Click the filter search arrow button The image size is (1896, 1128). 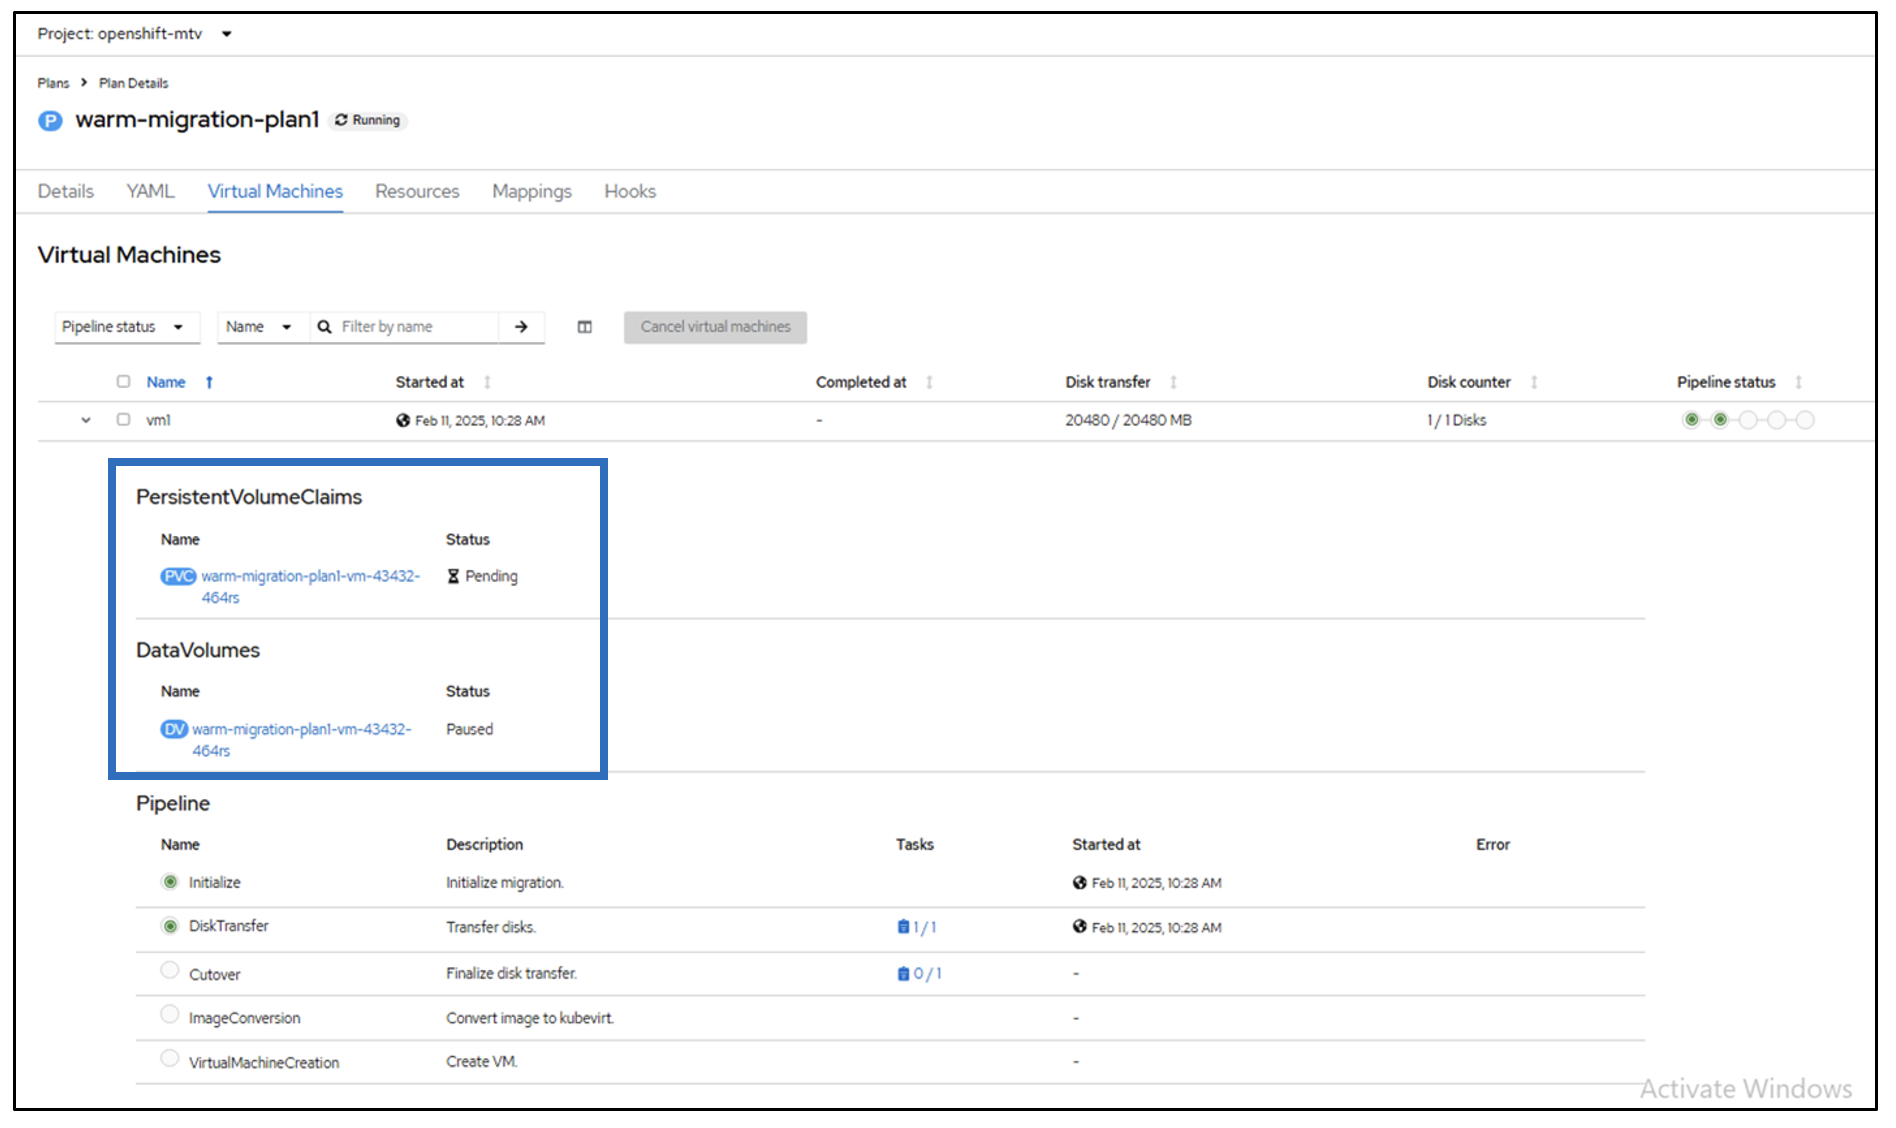coord(521,327)
